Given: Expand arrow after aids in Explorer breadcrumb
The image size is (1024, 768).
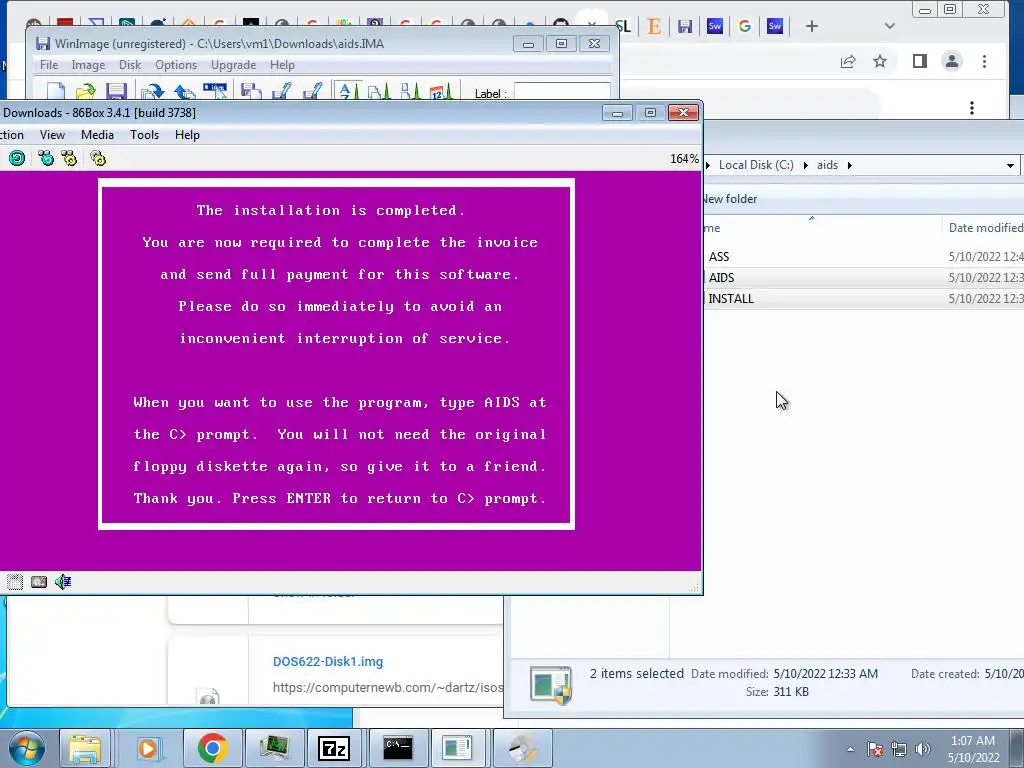Looking at the screenshot, I should point(850,165).
